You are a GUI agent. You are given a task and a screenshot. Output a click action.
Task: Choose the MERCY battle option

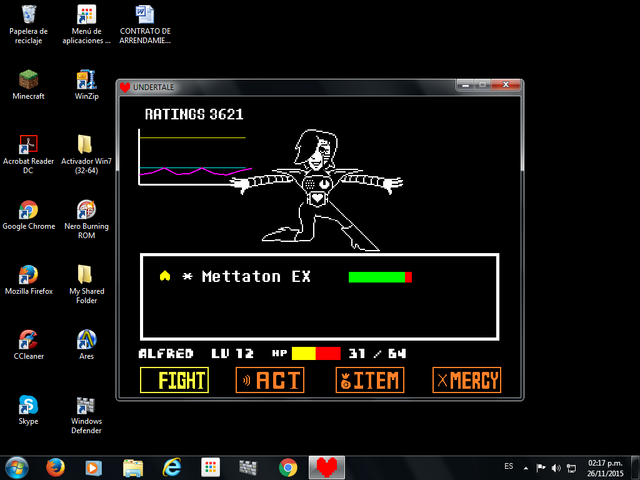tap(467, 380)
